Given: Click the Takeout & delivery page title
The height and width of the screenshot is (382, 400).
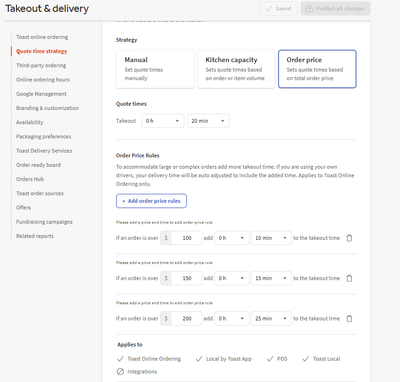Looking at the screenshot, I should (47, 9).
